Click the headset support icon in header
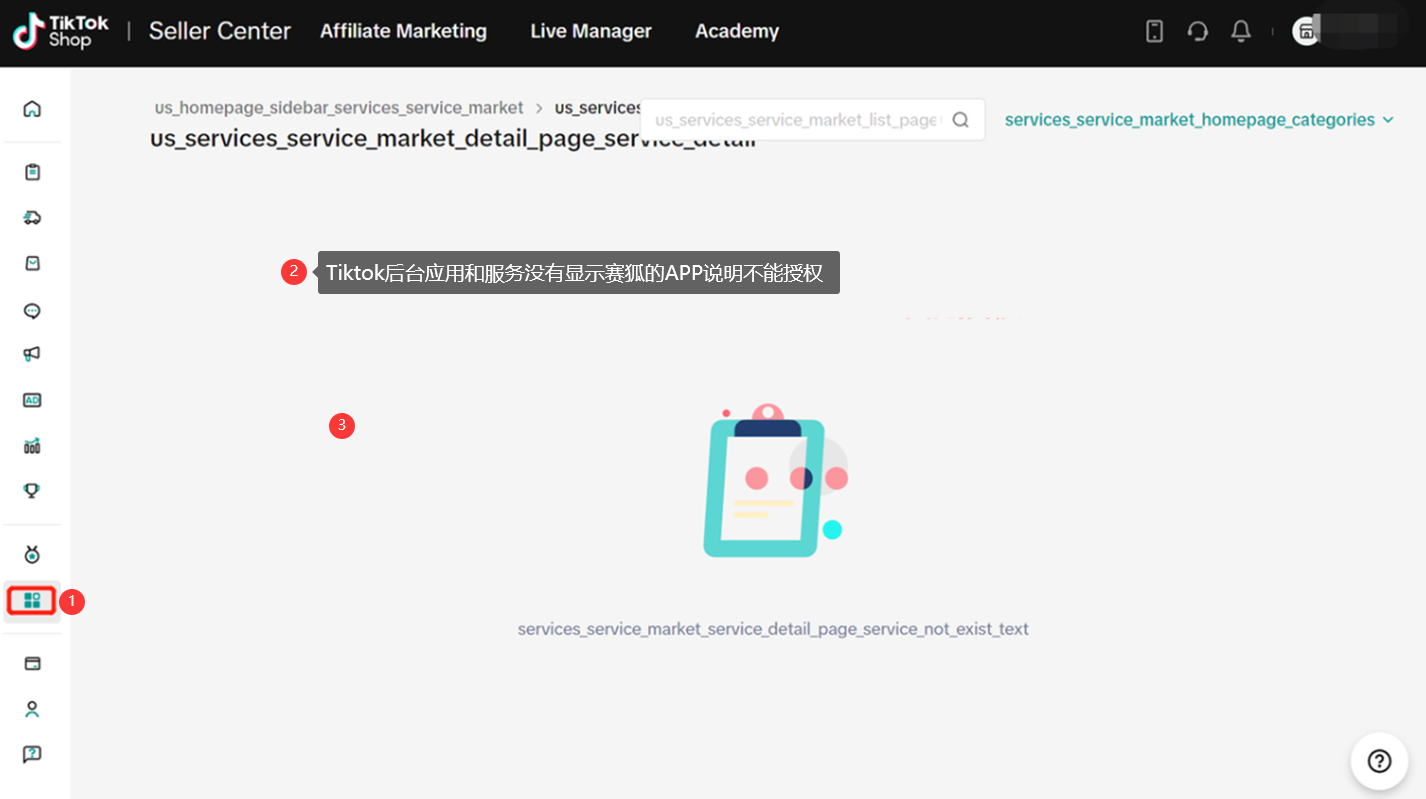1426x799 pixels. coord(1198,32)
